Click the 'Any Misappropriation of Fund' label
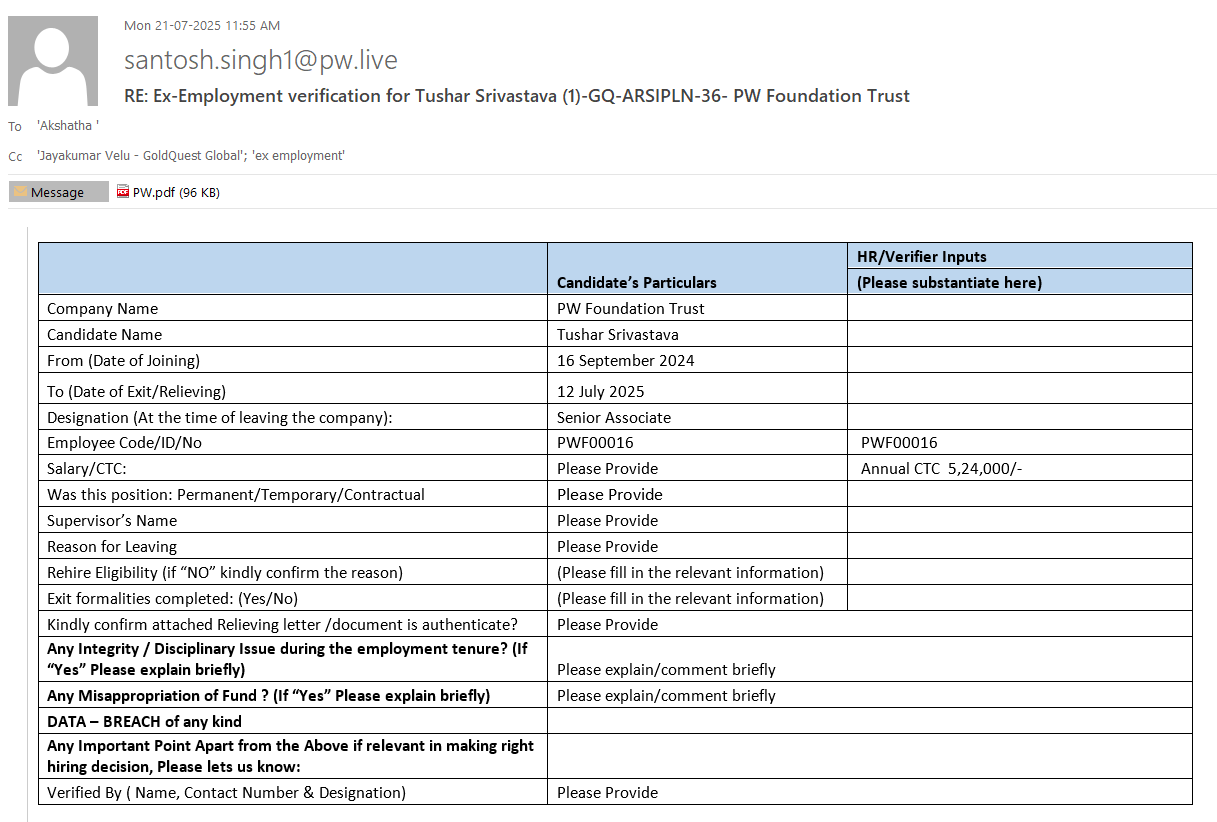 (x=269, y=695)
